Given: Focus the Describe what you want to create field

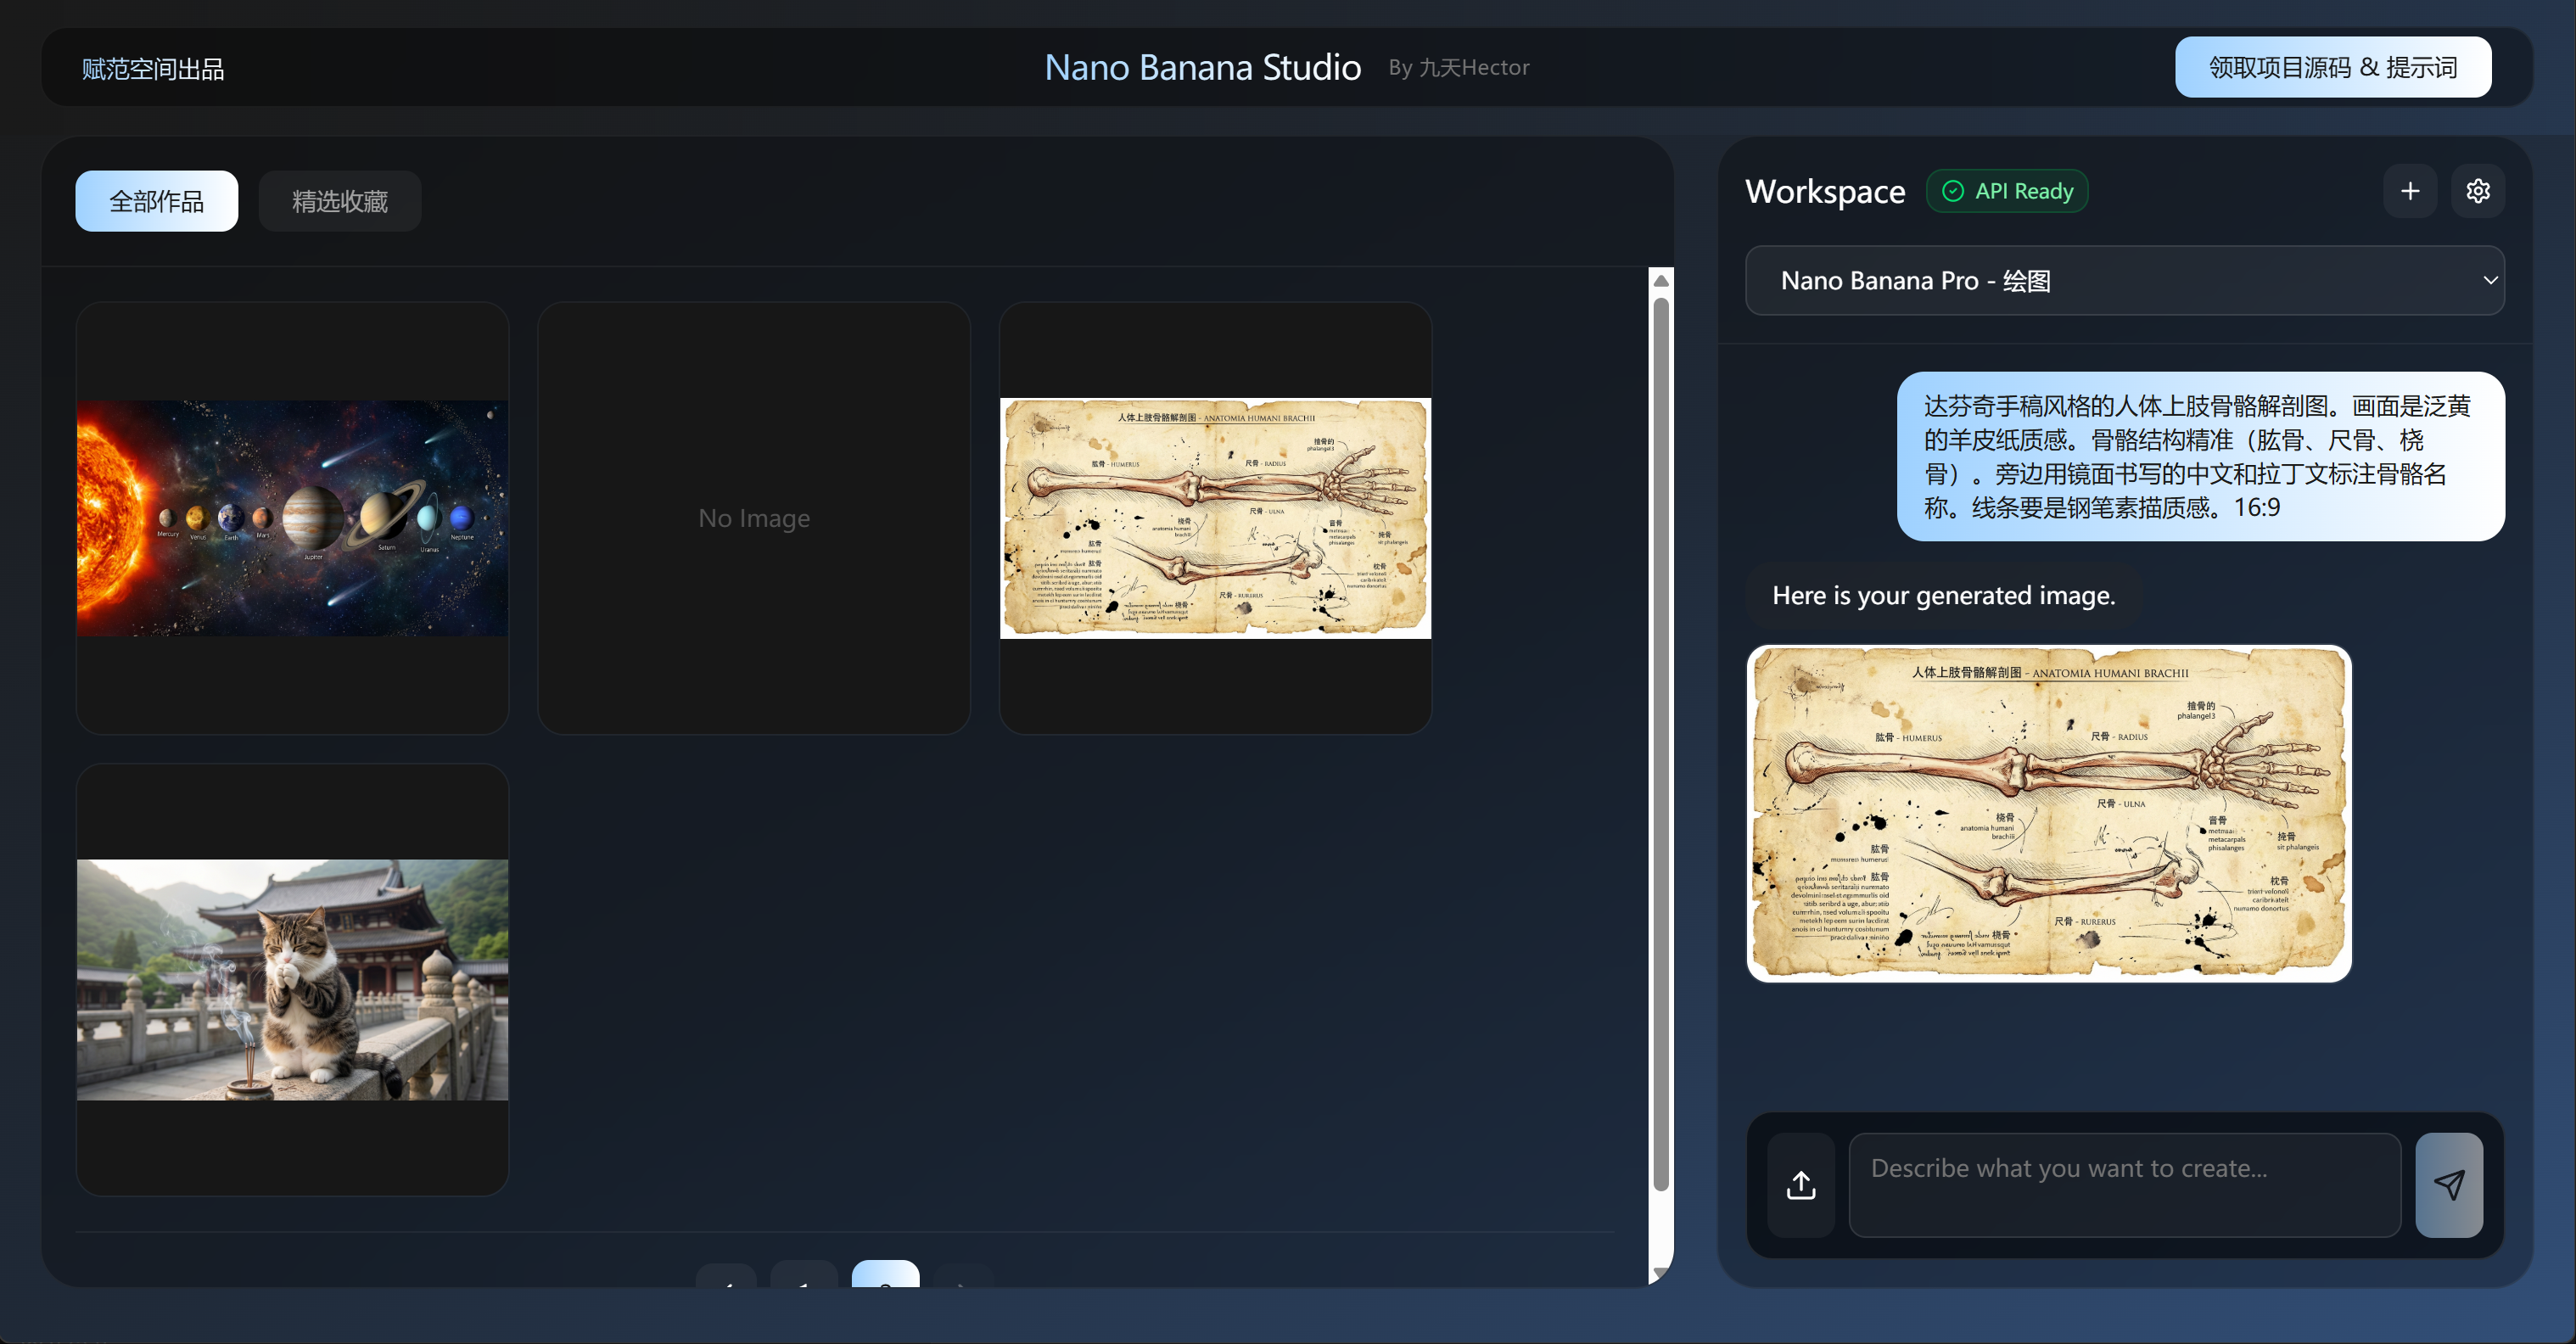Looking at the screenshot, I should pyautogui.click(x=2124, y=1185).
